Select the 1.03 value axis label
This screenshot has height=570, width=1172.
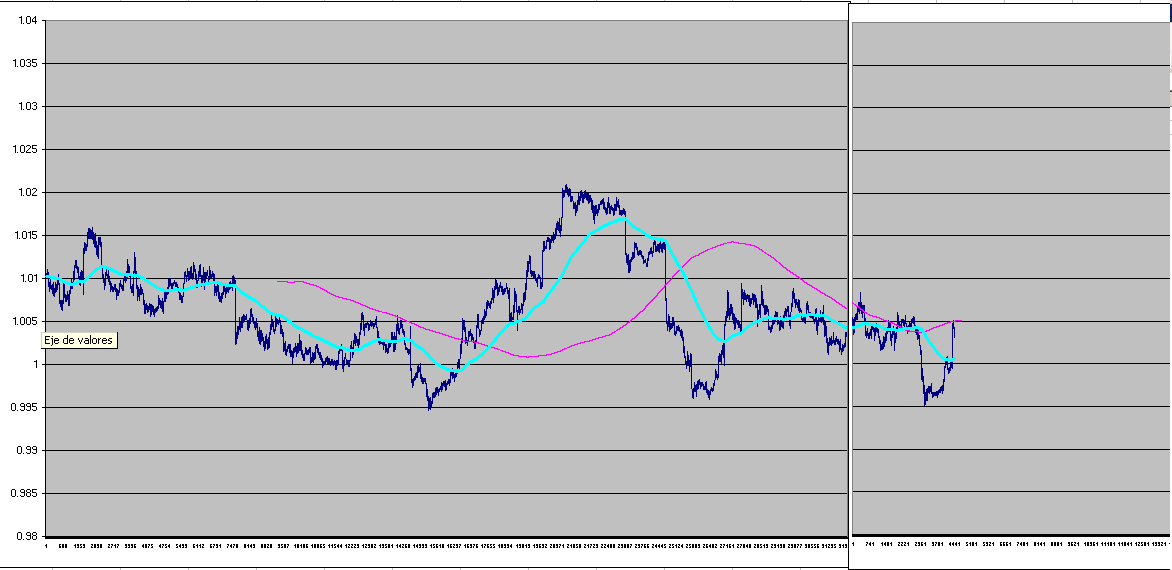(x=27, y=107)
